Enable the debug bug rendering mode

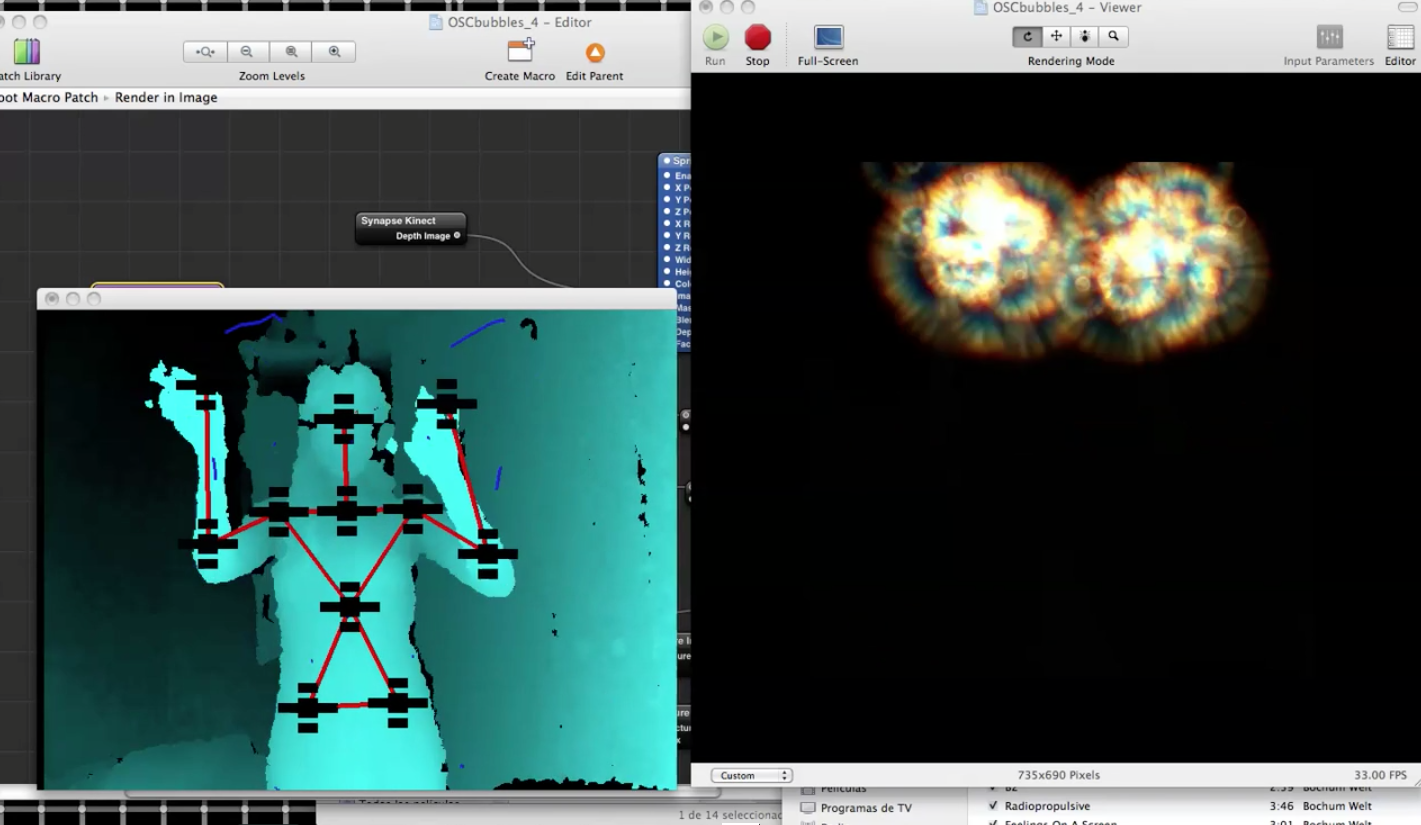(1085, 37)
